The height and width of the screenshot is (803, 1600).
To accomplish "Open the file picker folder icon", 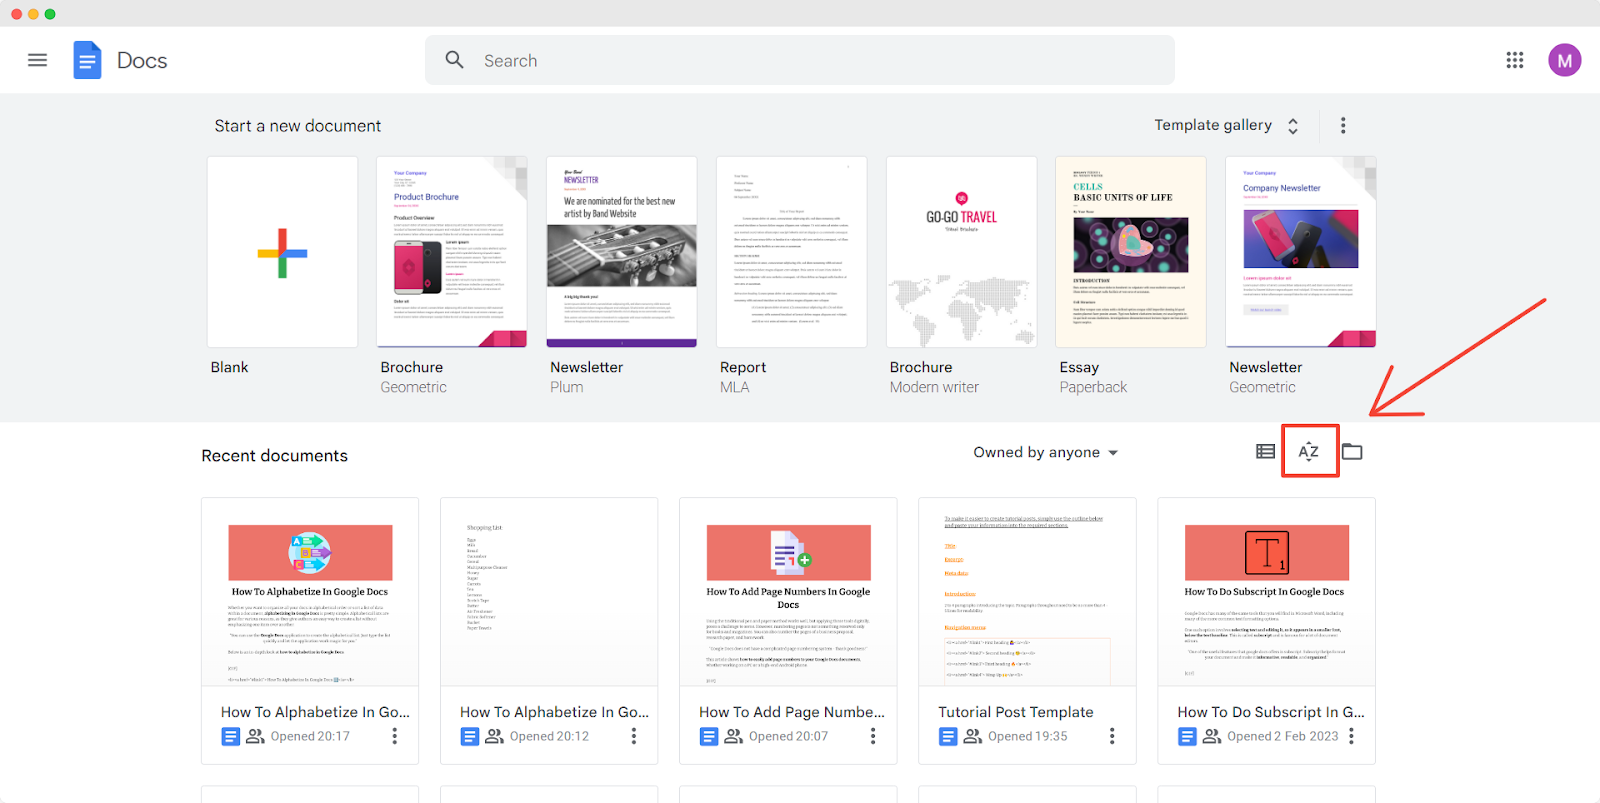I will 1352,452.
